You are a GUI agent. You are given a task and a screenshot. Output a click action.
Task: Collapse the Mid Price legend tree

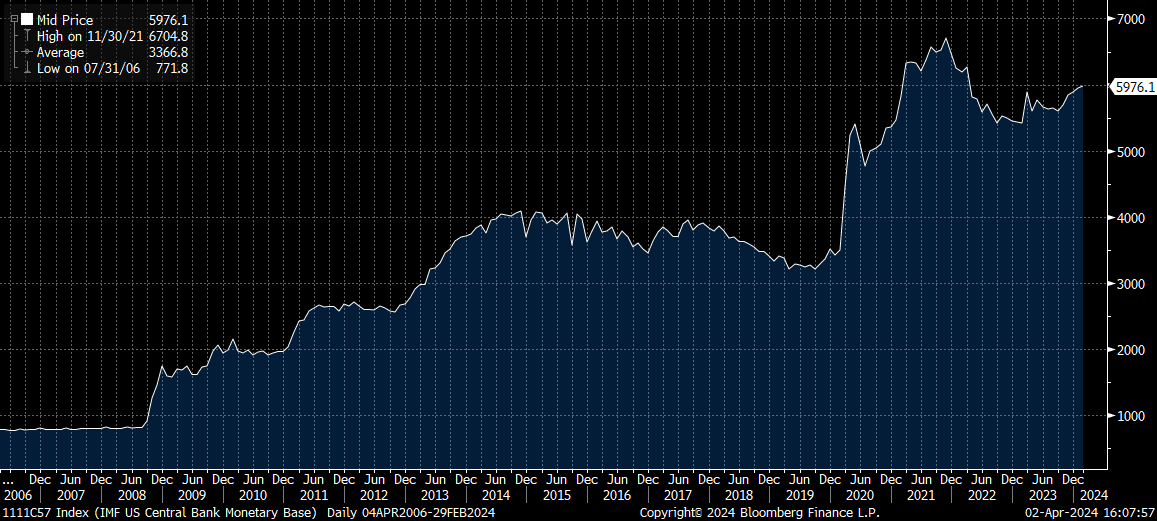[14, 20]
